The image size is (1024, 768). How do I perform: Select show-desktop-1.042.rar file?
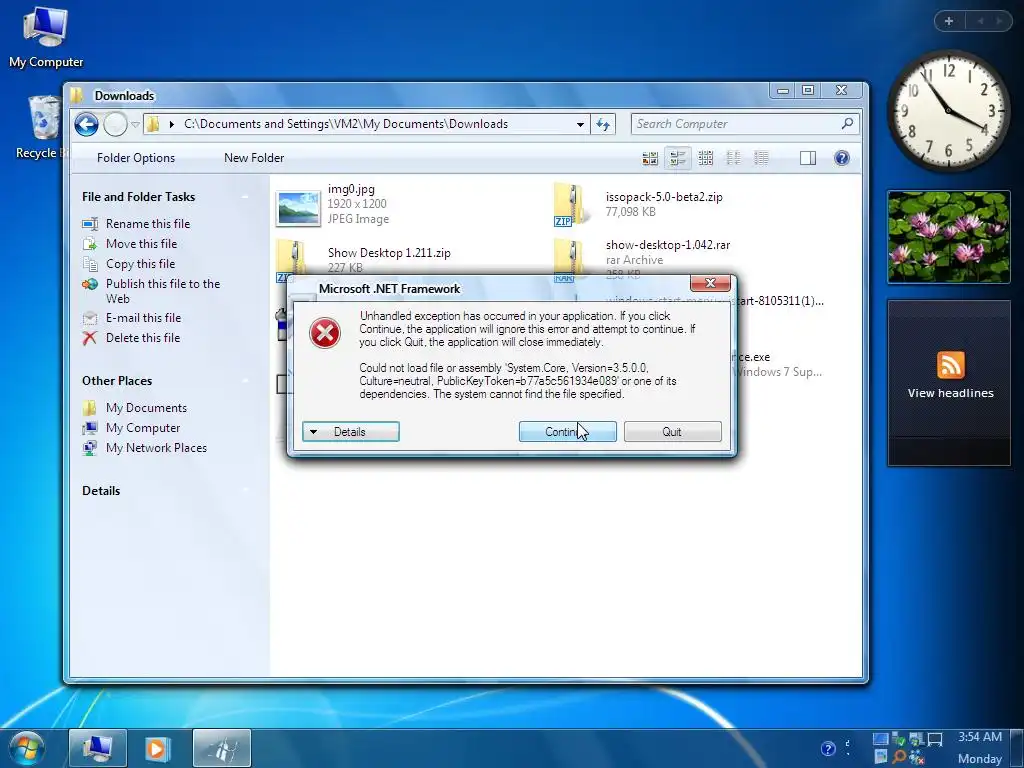click(667, 245)
